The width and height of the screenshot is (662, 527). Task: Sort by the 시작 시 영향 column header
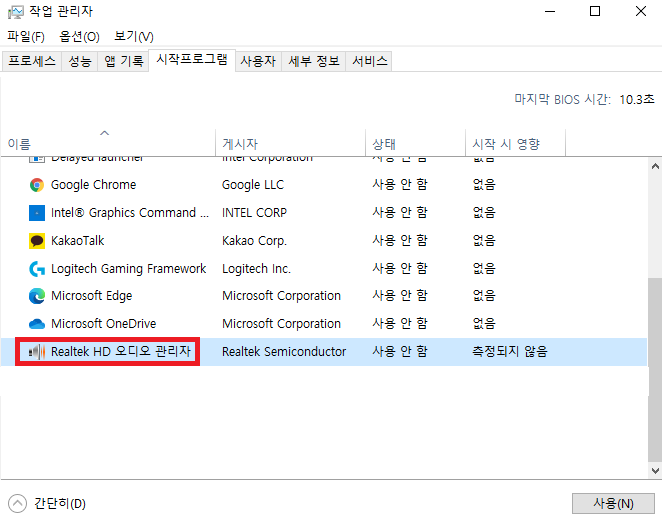[515, 144]
